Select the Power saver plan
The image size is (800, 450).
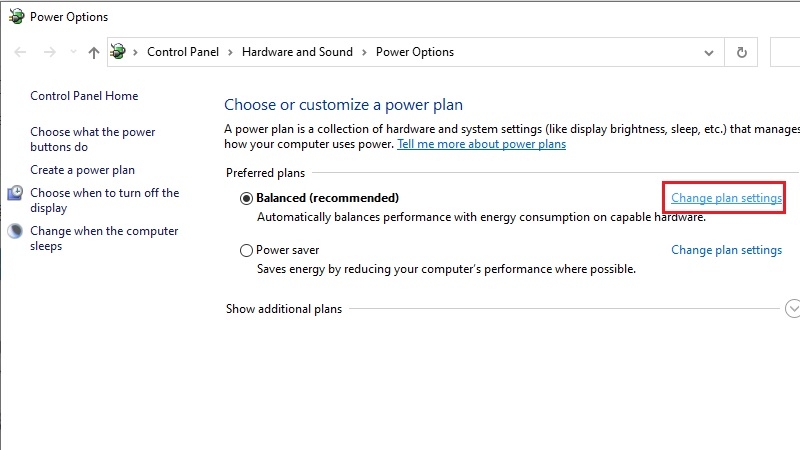click(x=247, y=250)
